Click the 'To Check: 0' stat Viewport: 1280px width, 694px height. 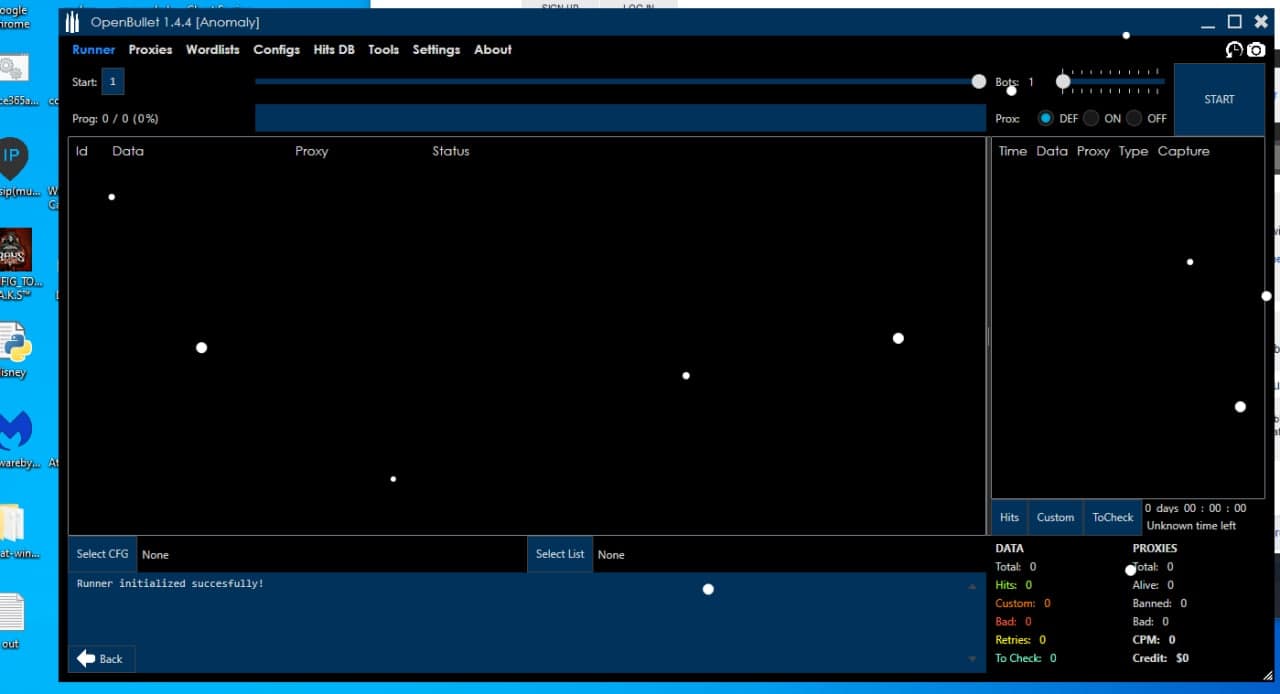(1025, 658)
